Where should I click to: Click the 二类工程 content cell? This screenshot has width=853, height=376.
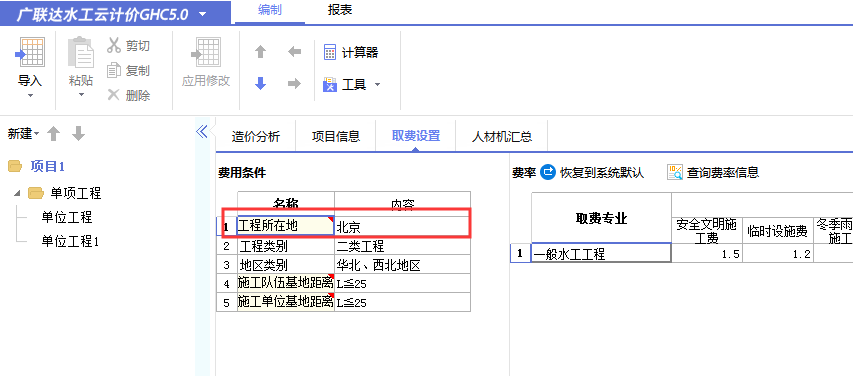point(402,246)
